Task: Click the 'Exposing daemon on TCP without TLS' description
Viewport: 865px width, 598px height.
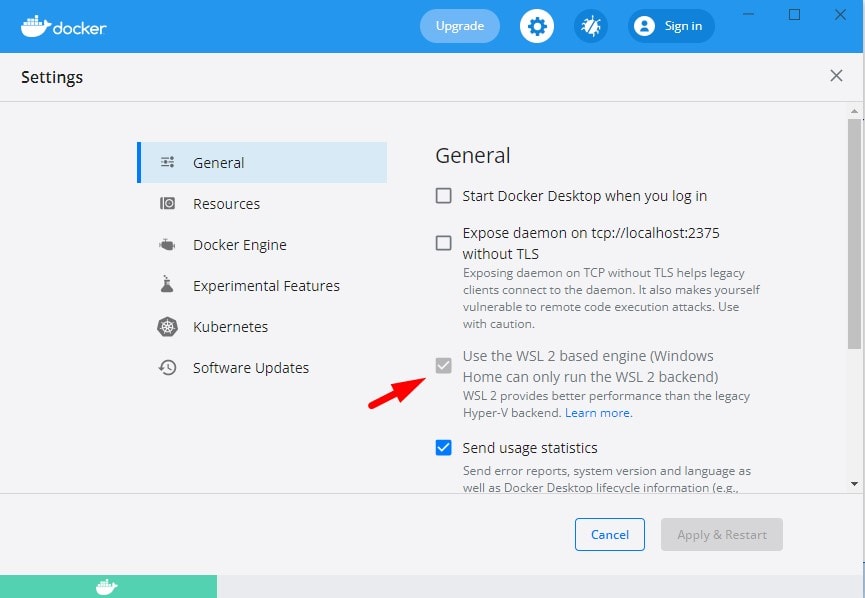Action: 611,298
